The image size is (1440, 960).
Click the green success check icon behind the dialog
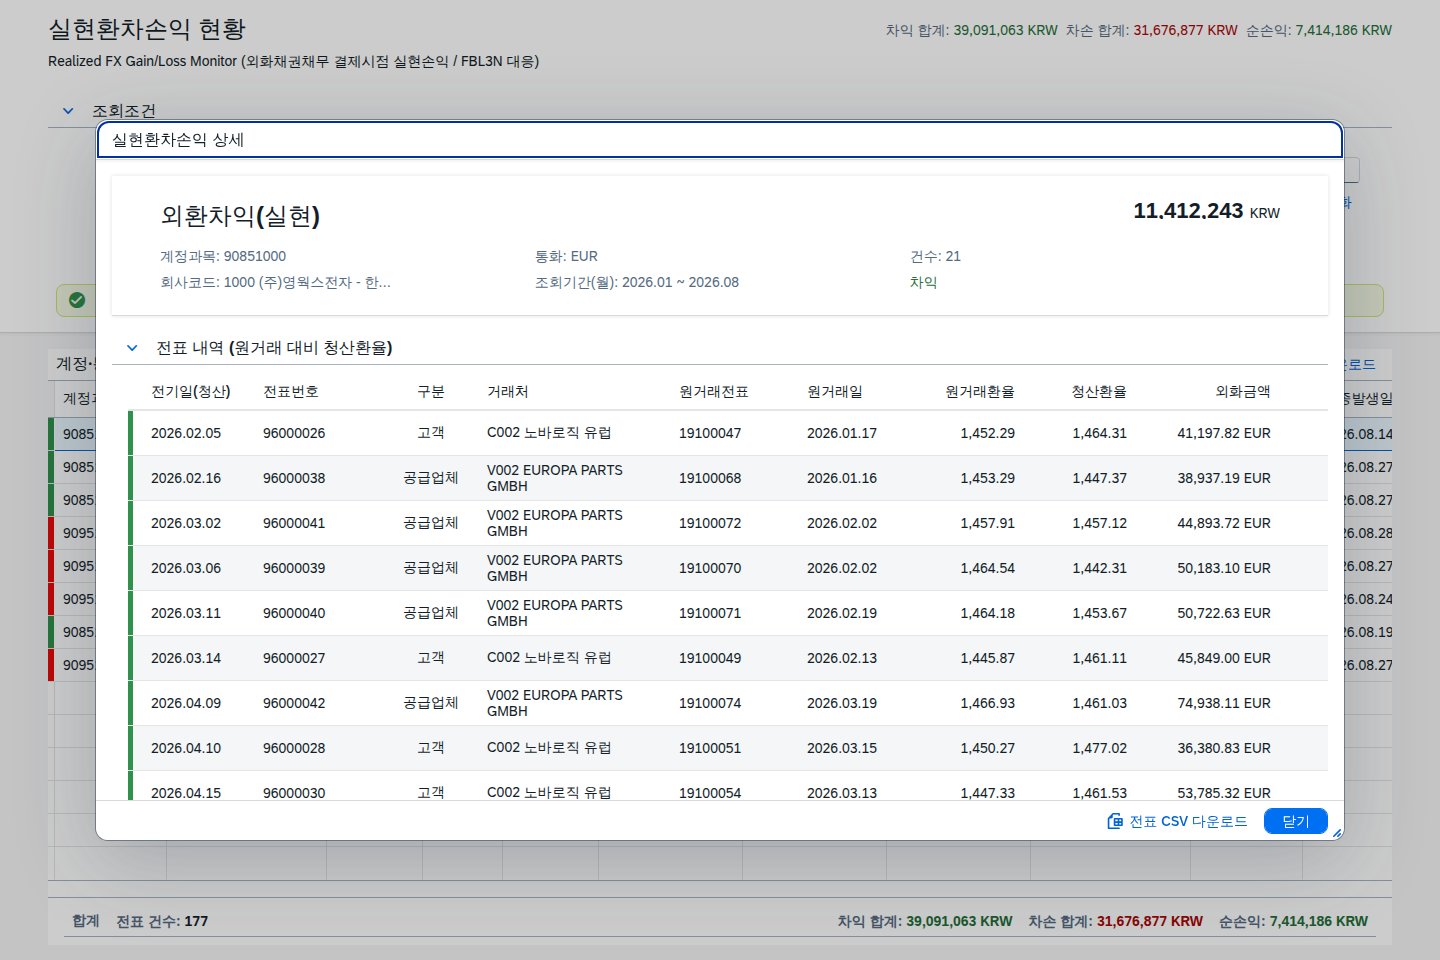point(77,300)
